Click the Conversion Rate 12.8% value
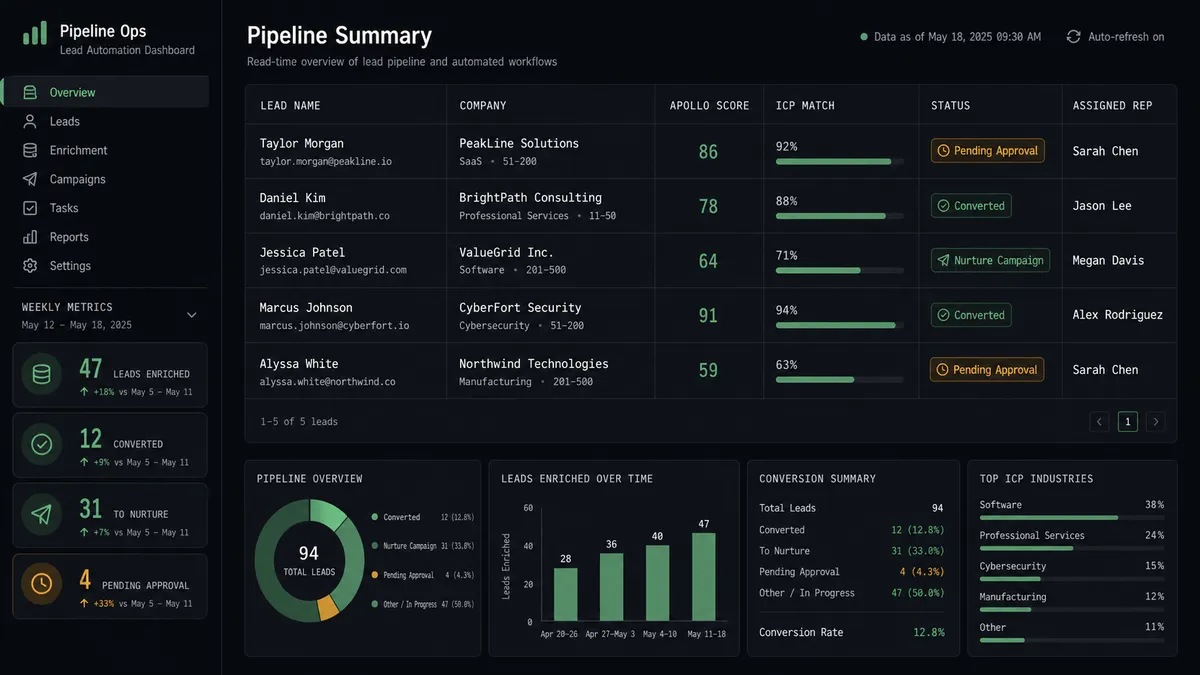 (x=929, y=632)
